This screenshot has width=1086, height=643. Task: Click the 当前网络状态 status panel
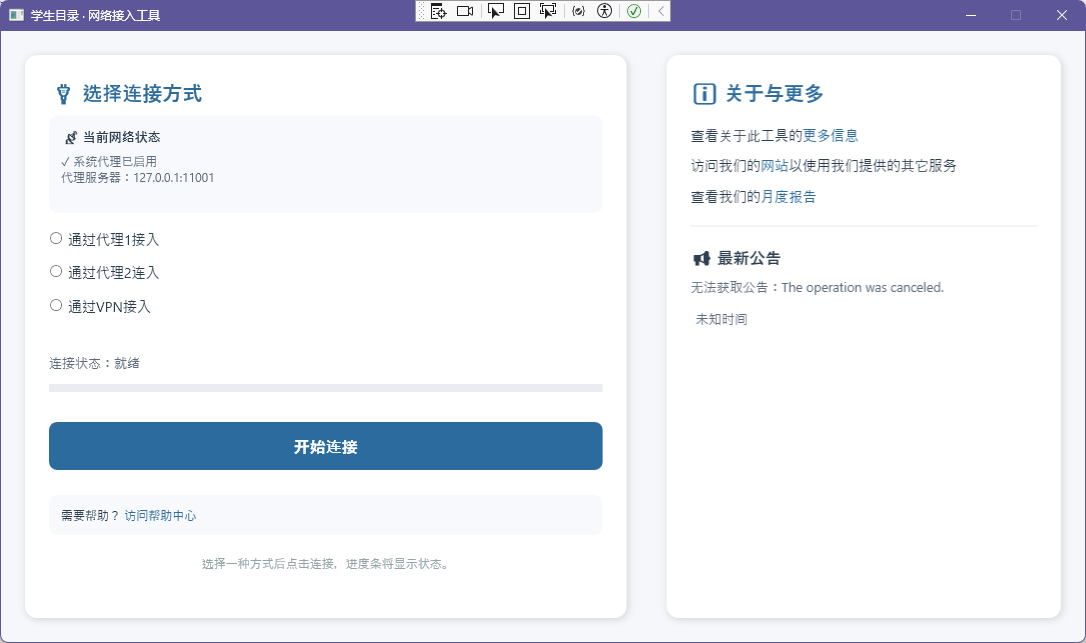tap(325, 163)
